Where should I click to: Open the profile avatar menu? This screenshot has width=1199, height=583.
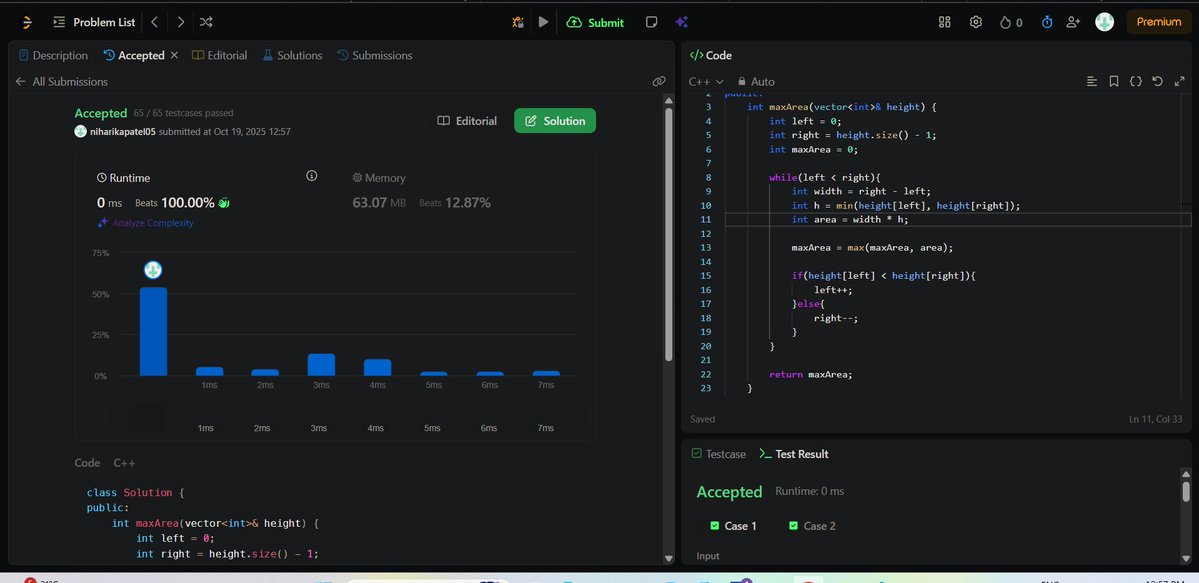[1104, 21]
